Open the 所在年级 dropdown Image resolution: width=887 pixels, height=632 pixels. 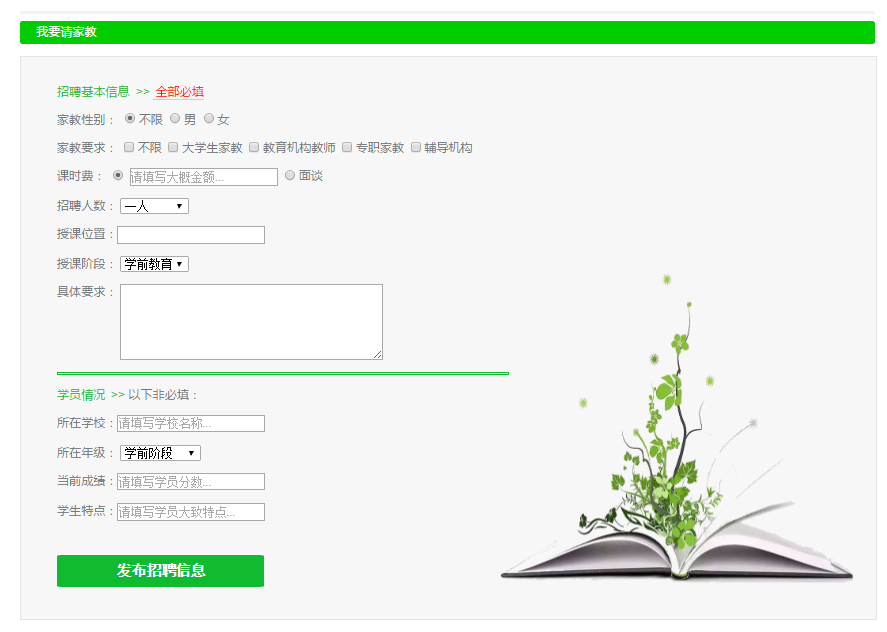pyautogui.click(x=161, y=453)
